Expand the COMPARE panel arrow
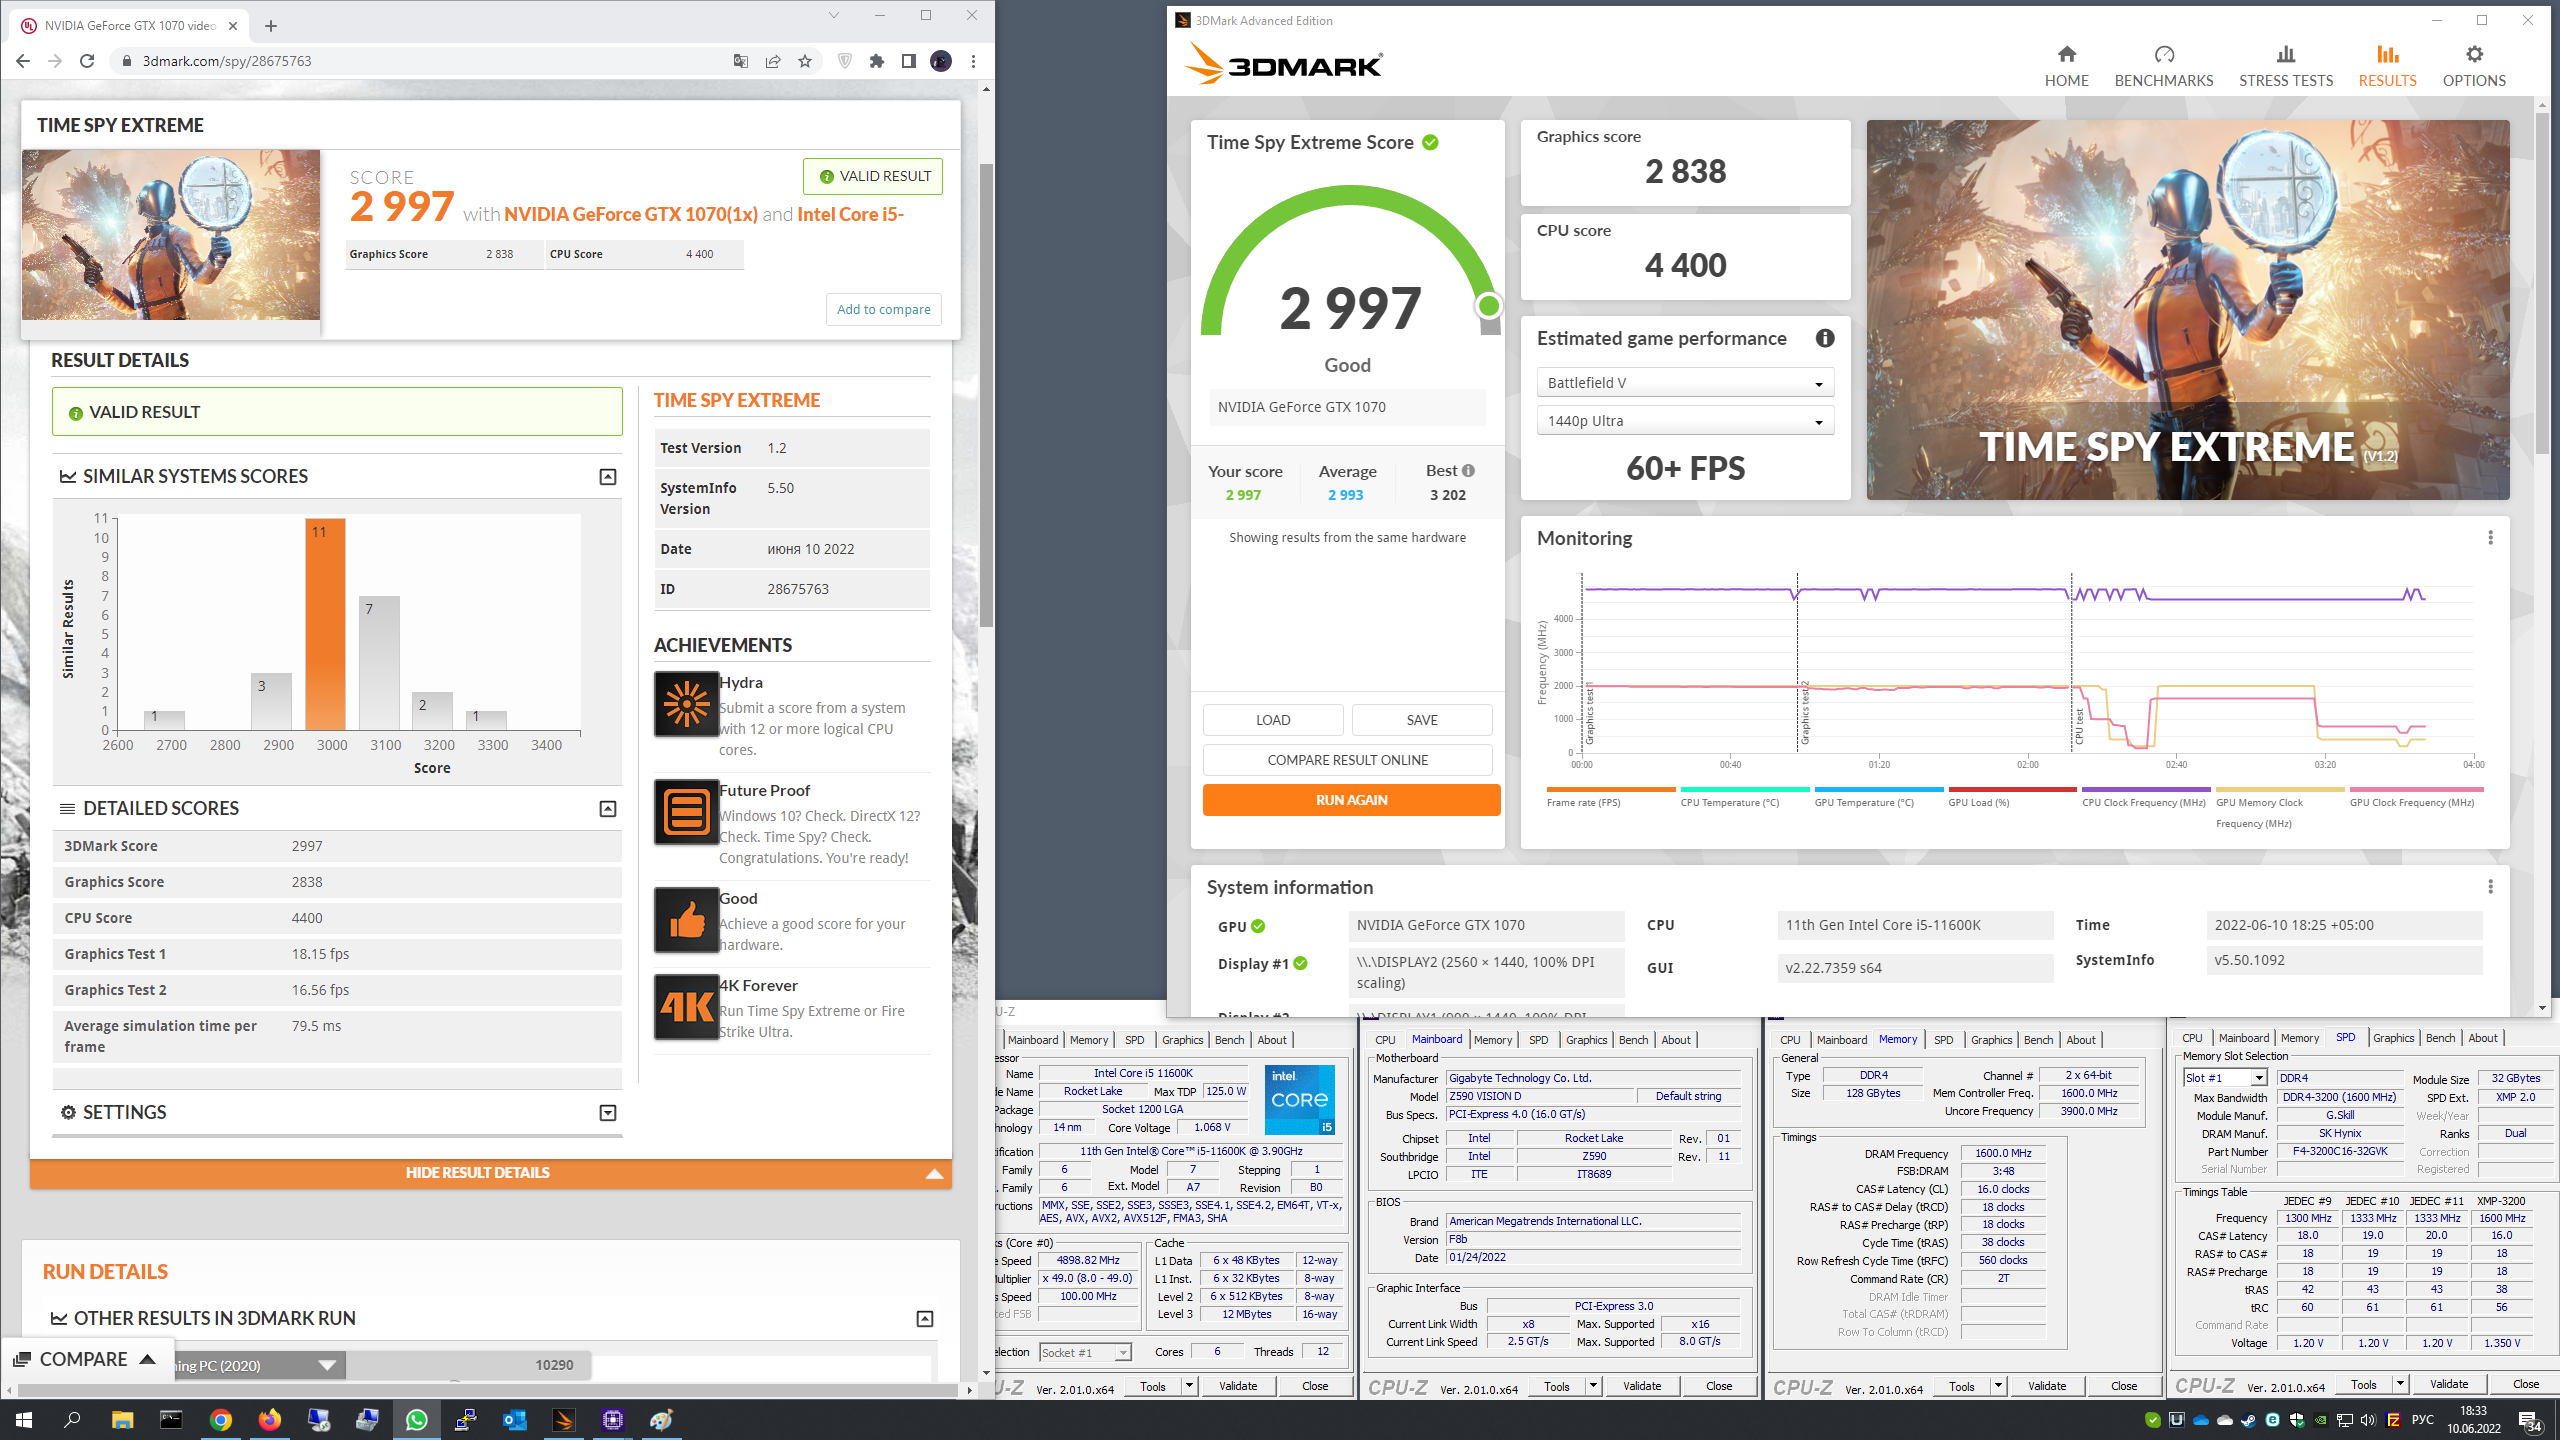The image size is (2560, 1440). coord(147,1359)
